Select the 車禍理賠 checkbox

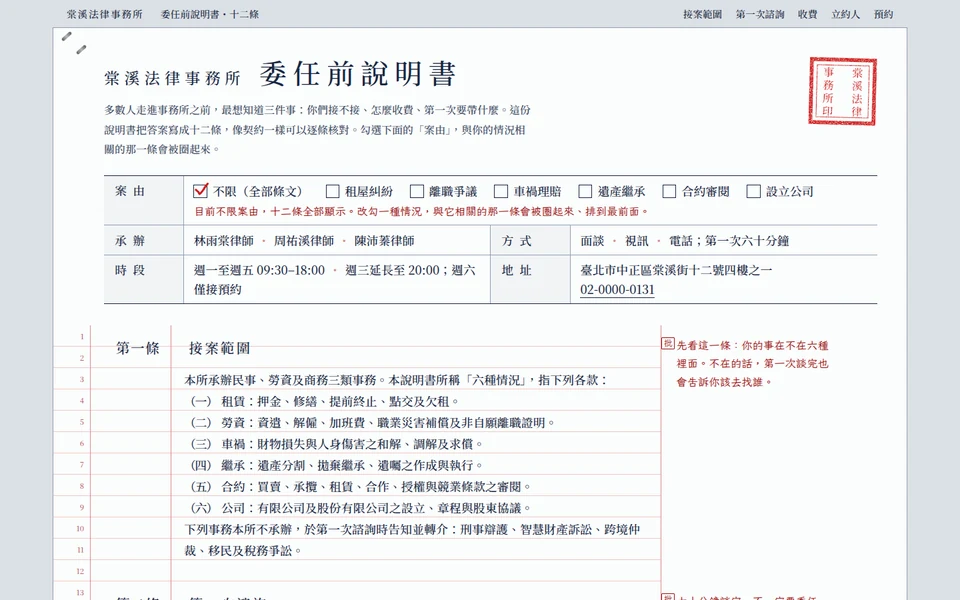point(501,192)
